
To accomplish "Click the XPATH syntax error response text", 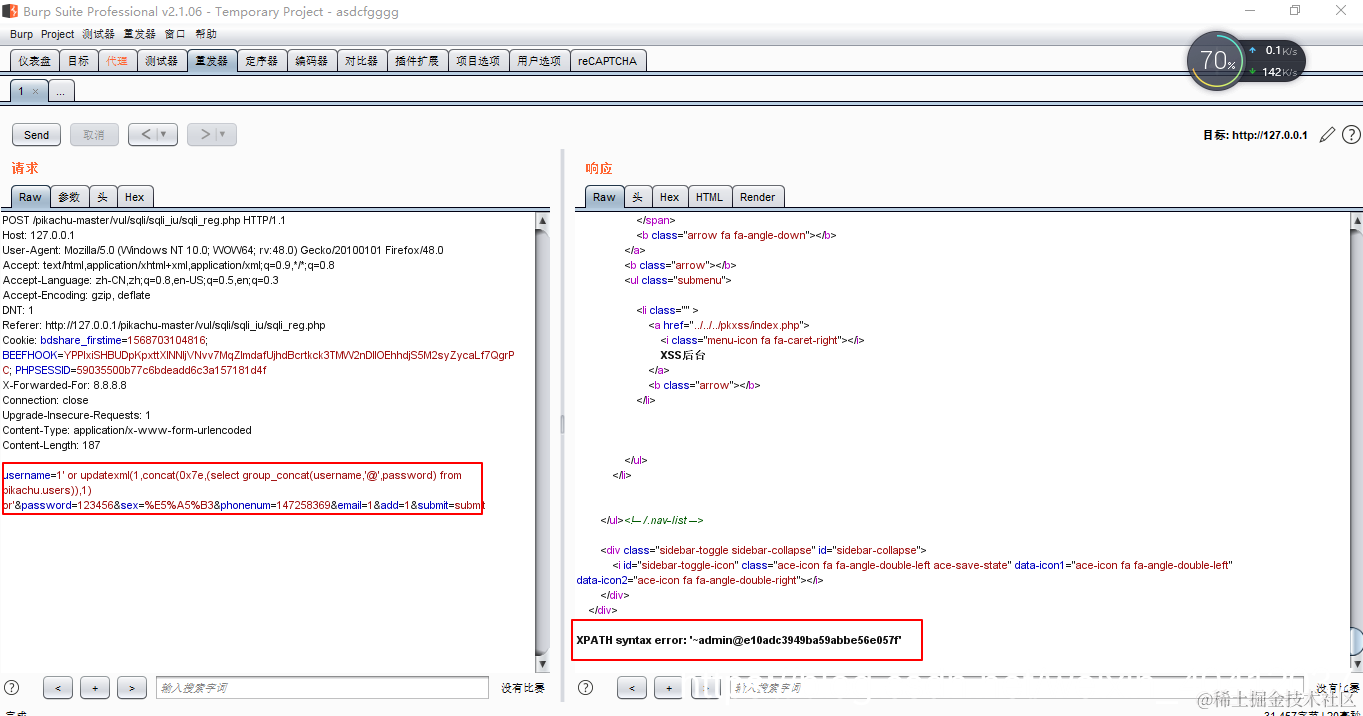I will pos(739,640).
